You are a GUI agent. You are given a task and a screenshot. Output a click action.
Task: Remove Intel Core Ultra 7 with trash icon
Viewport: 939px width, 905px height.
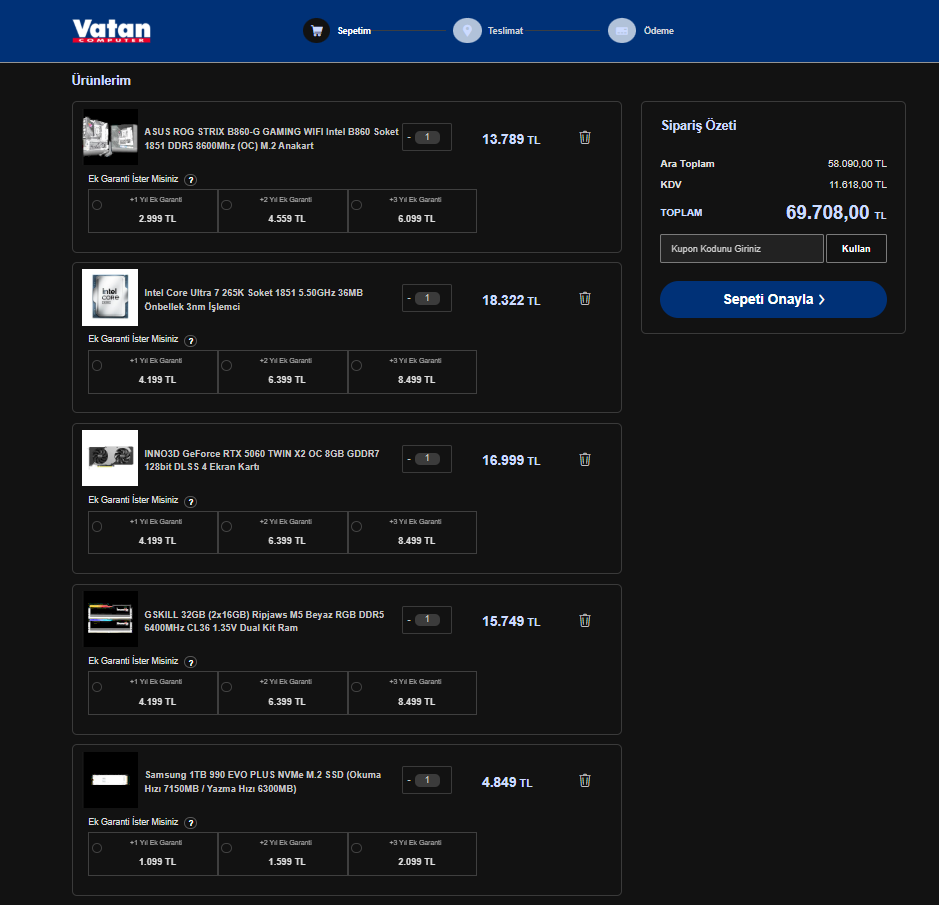point(585,298)
